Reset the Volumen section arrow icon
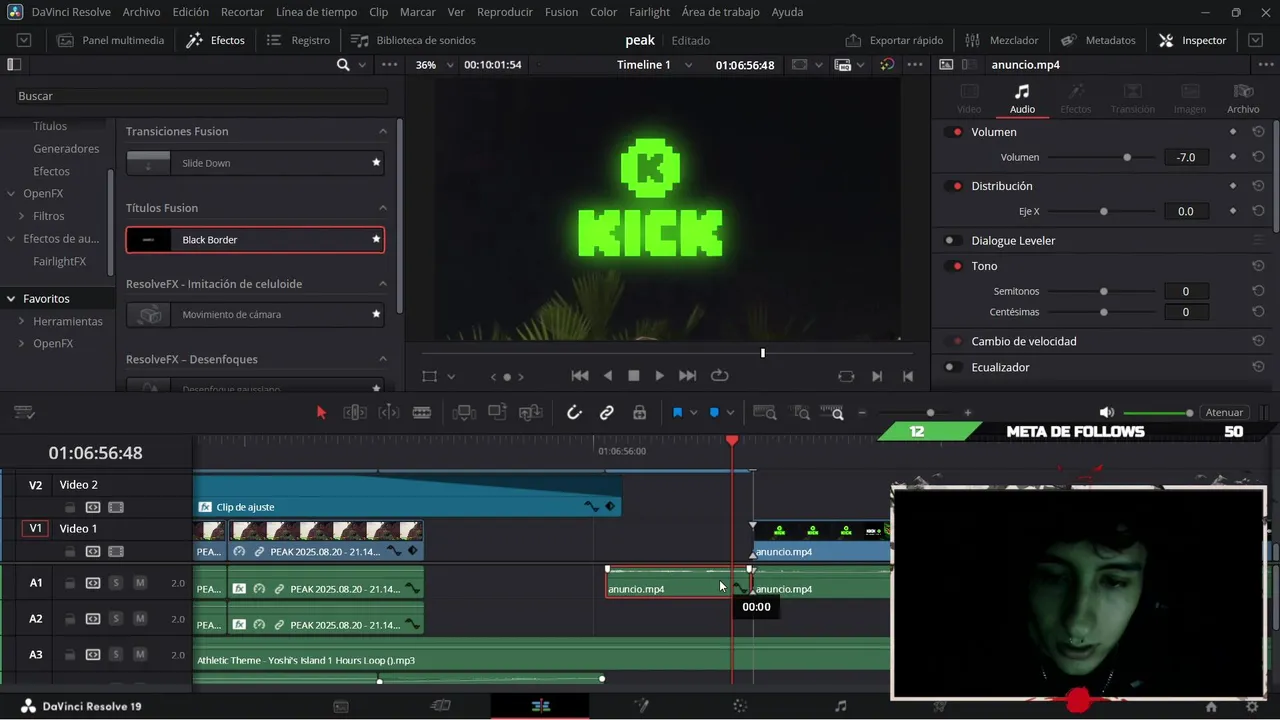This screenshot has width=1280, height=720. pos(1258,132)
